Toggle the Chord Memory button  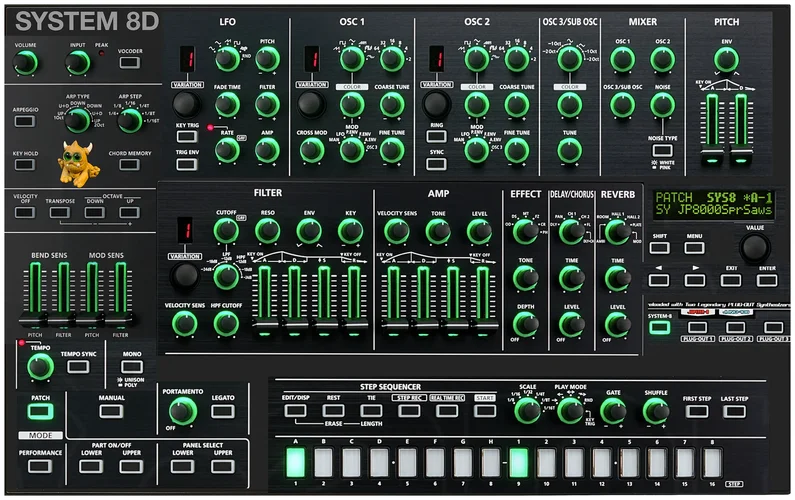[129, 165]
